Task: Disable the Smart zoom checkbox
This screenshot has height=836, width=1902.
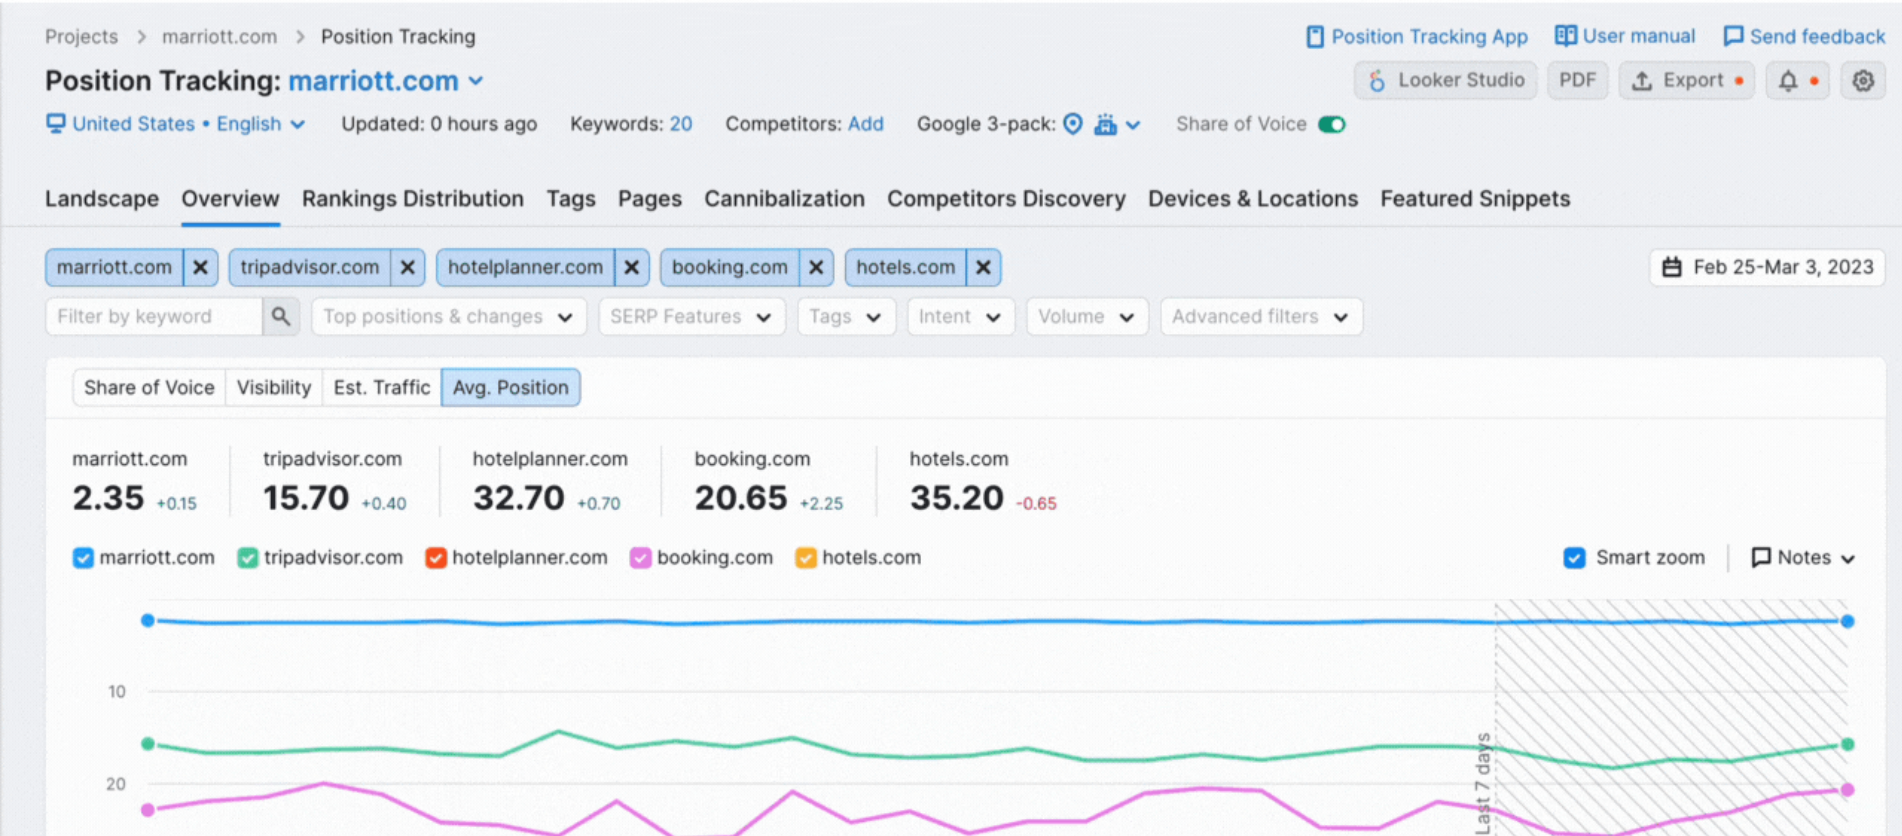Action: tap(1574, 558)
